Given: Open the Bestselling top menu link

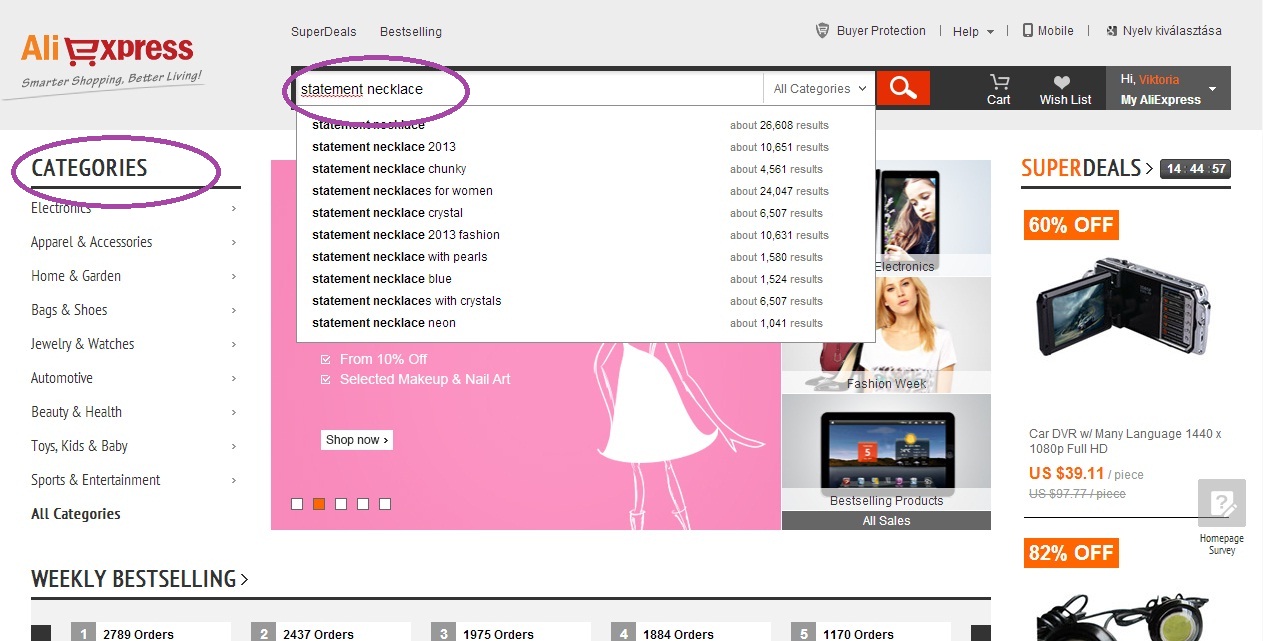Looking at the screenshot, I should 411,31.
